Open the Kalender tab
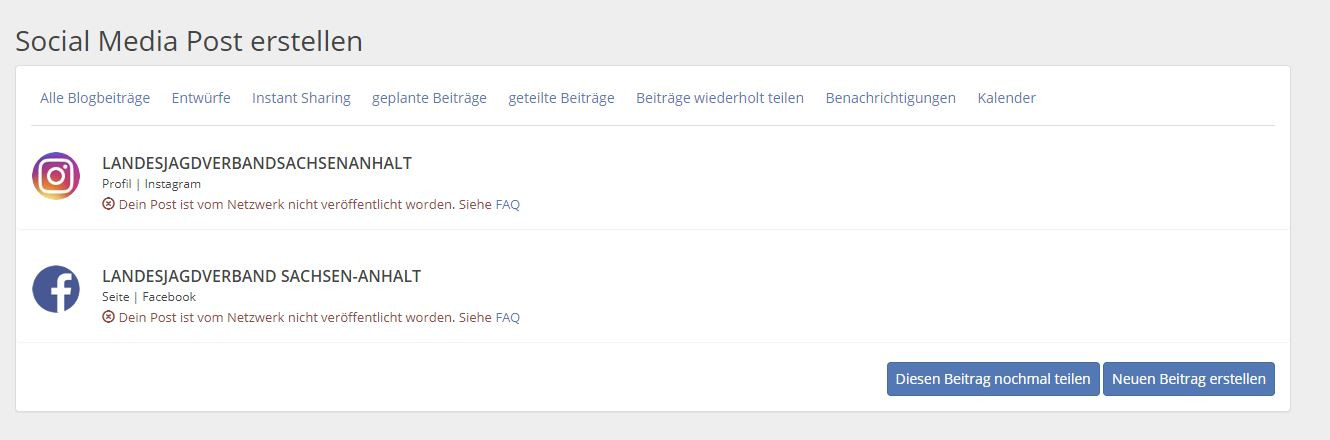 [1007, 98]
